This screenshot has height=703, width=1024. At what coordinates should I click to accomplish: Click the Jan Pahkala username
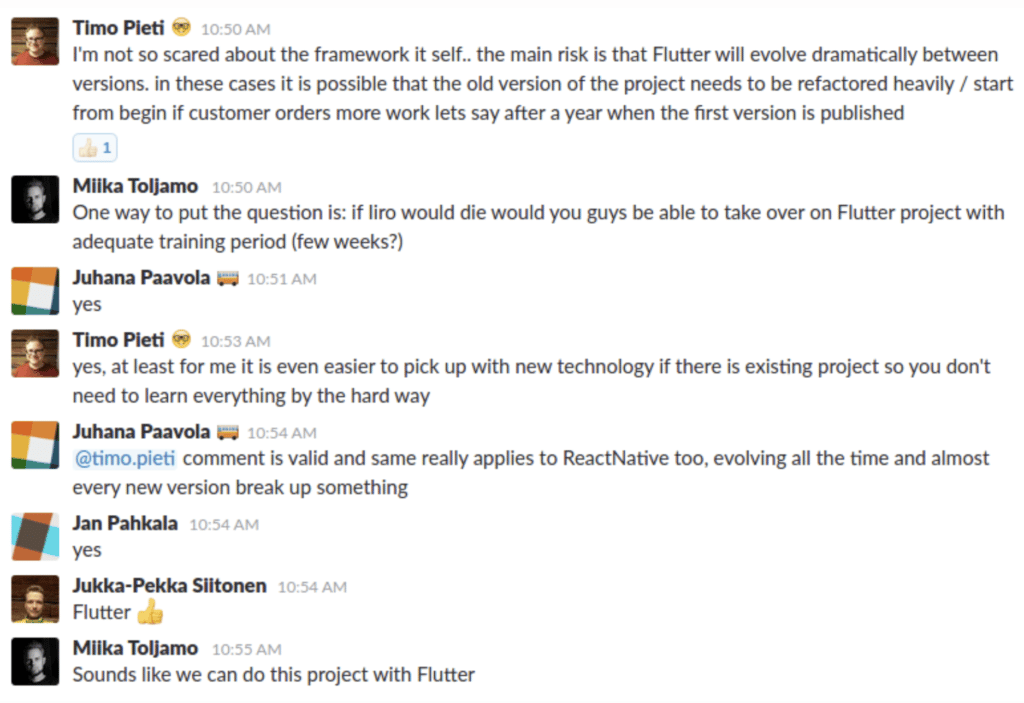[x=125, y=523]
